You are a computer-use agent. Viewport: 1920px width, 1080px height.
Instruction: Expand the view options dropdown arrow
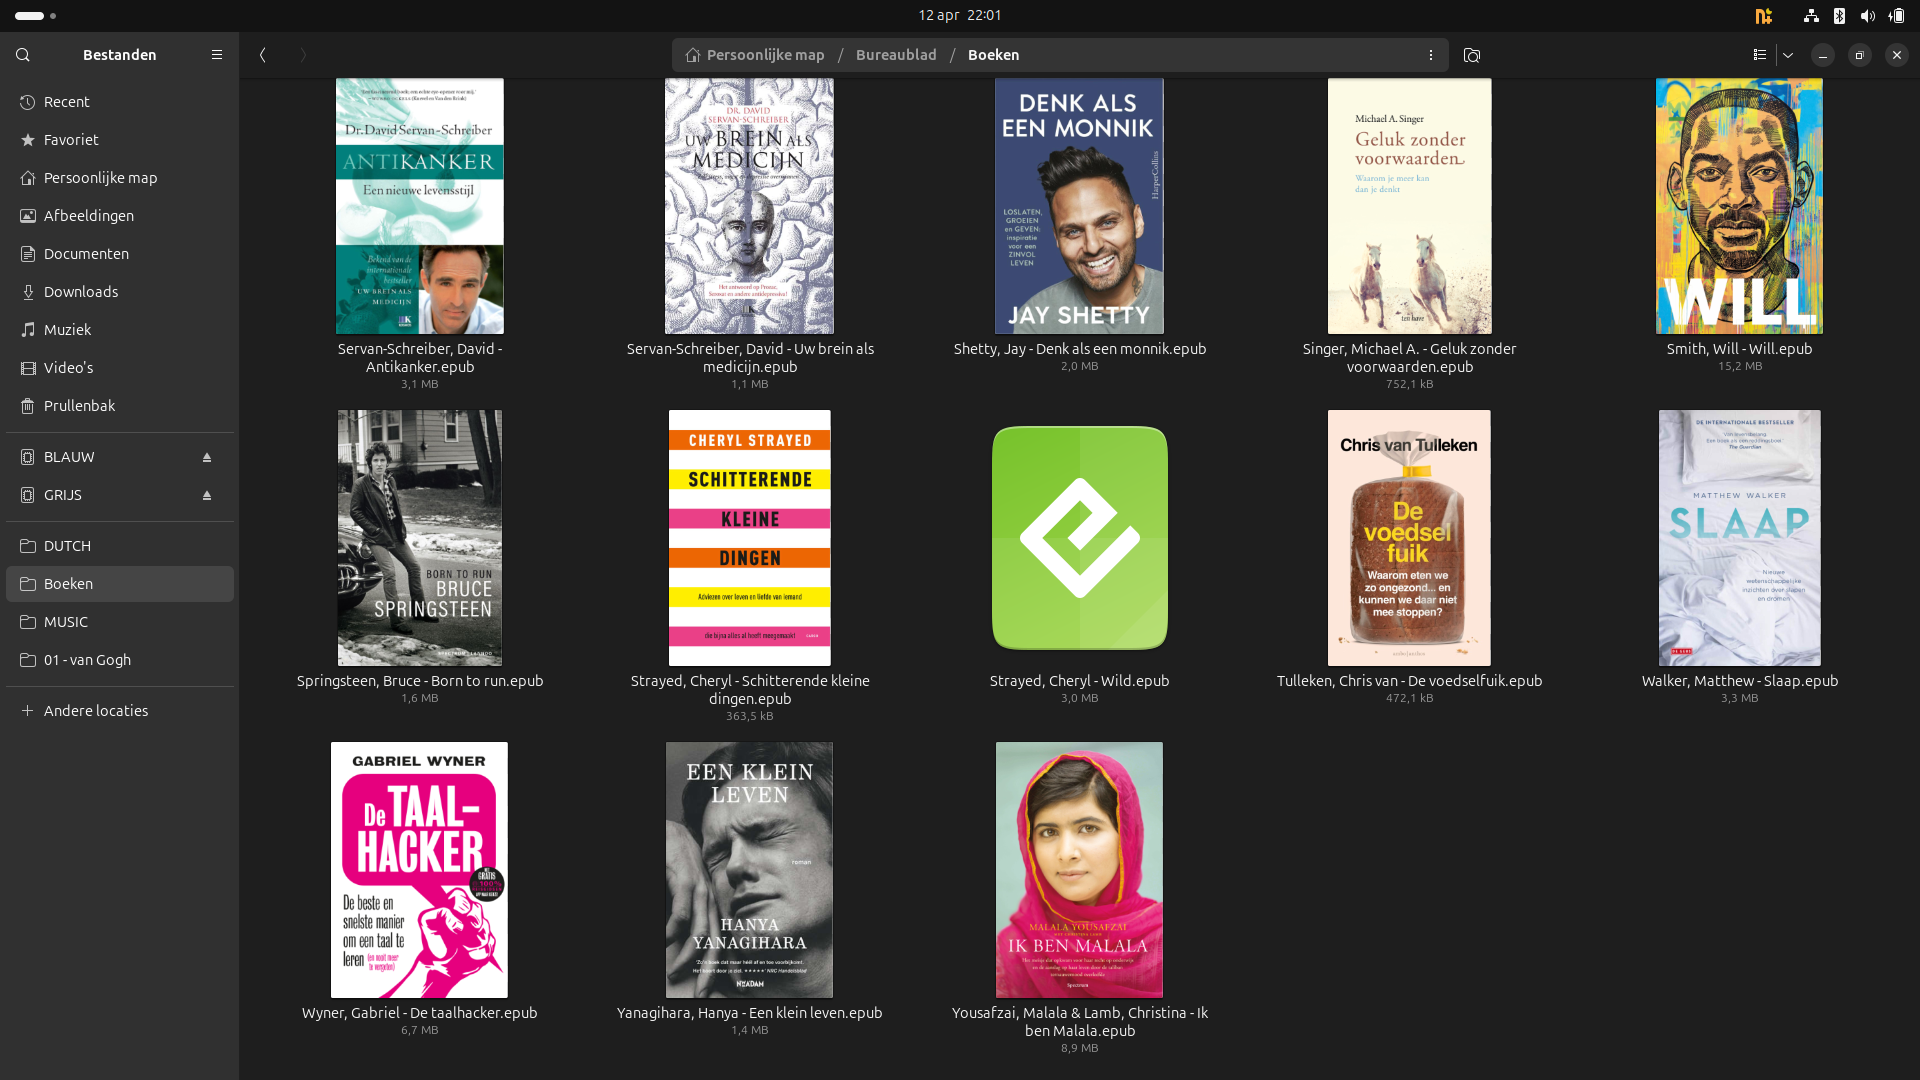point(1788,55)
